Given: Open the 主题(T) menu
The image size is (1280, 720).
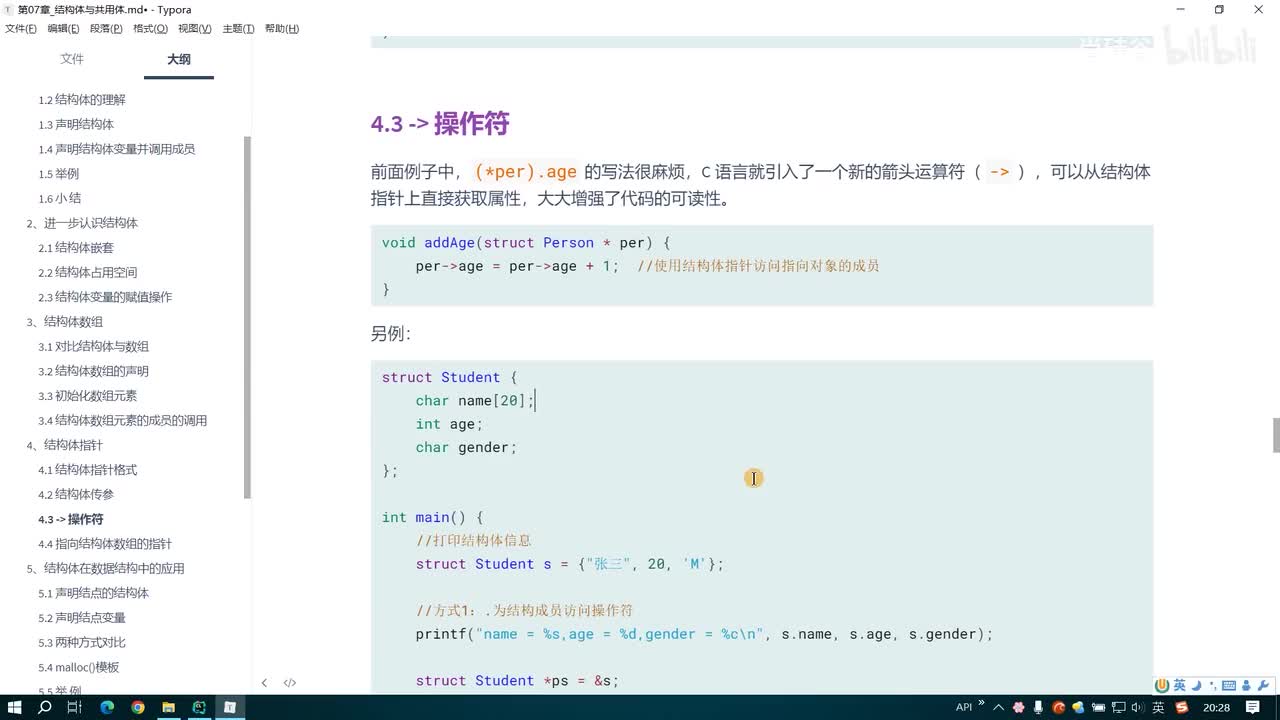Looking at the screenshot, I should click(x=238, y=29).
